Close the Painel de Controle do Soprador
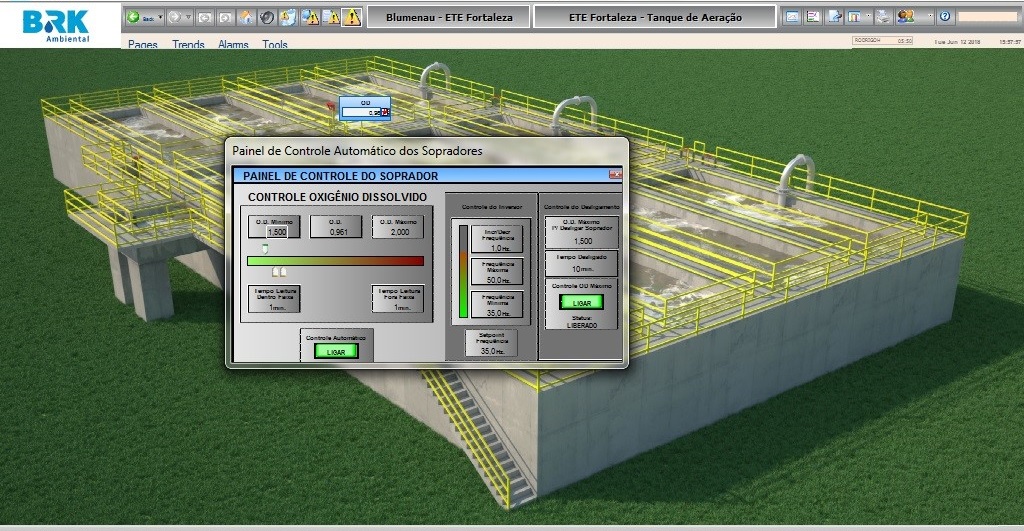This screenshot has width=1024, height=531. click(615, 175)
